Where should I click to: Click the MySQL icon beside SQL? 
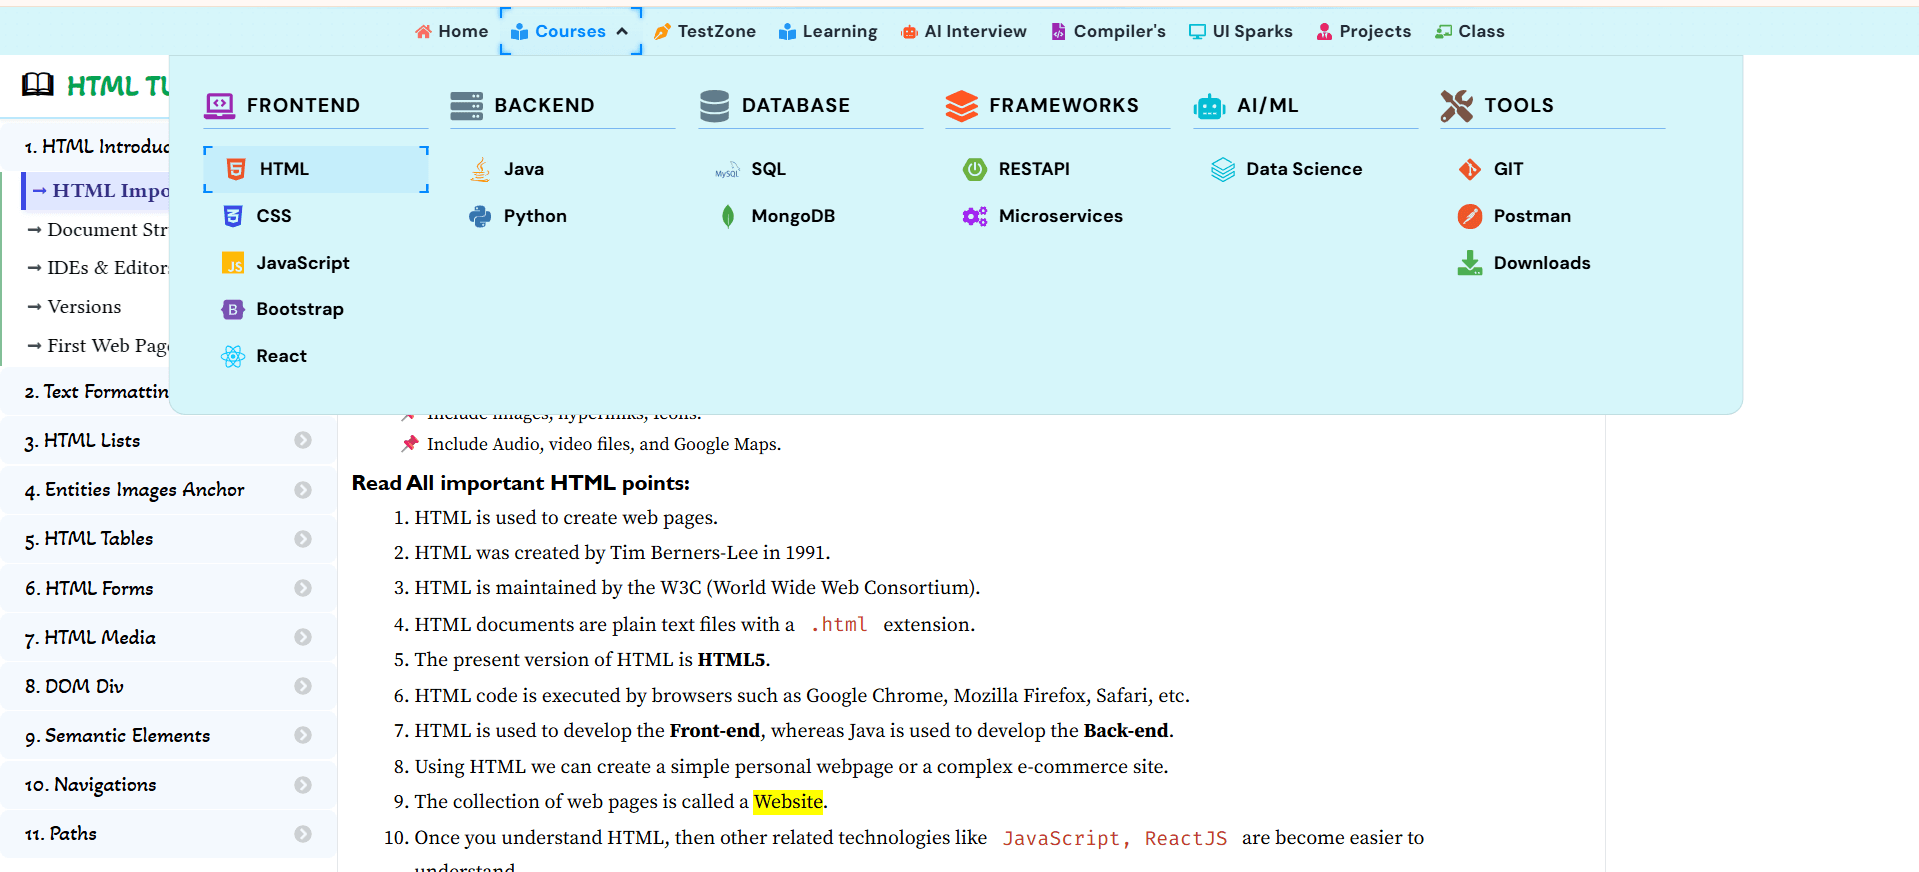pos(727,170)
